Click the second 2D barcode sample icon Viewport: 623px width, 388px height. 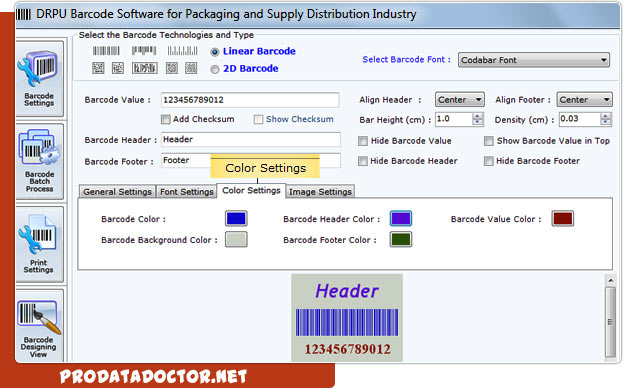click(x=118, y=68)
